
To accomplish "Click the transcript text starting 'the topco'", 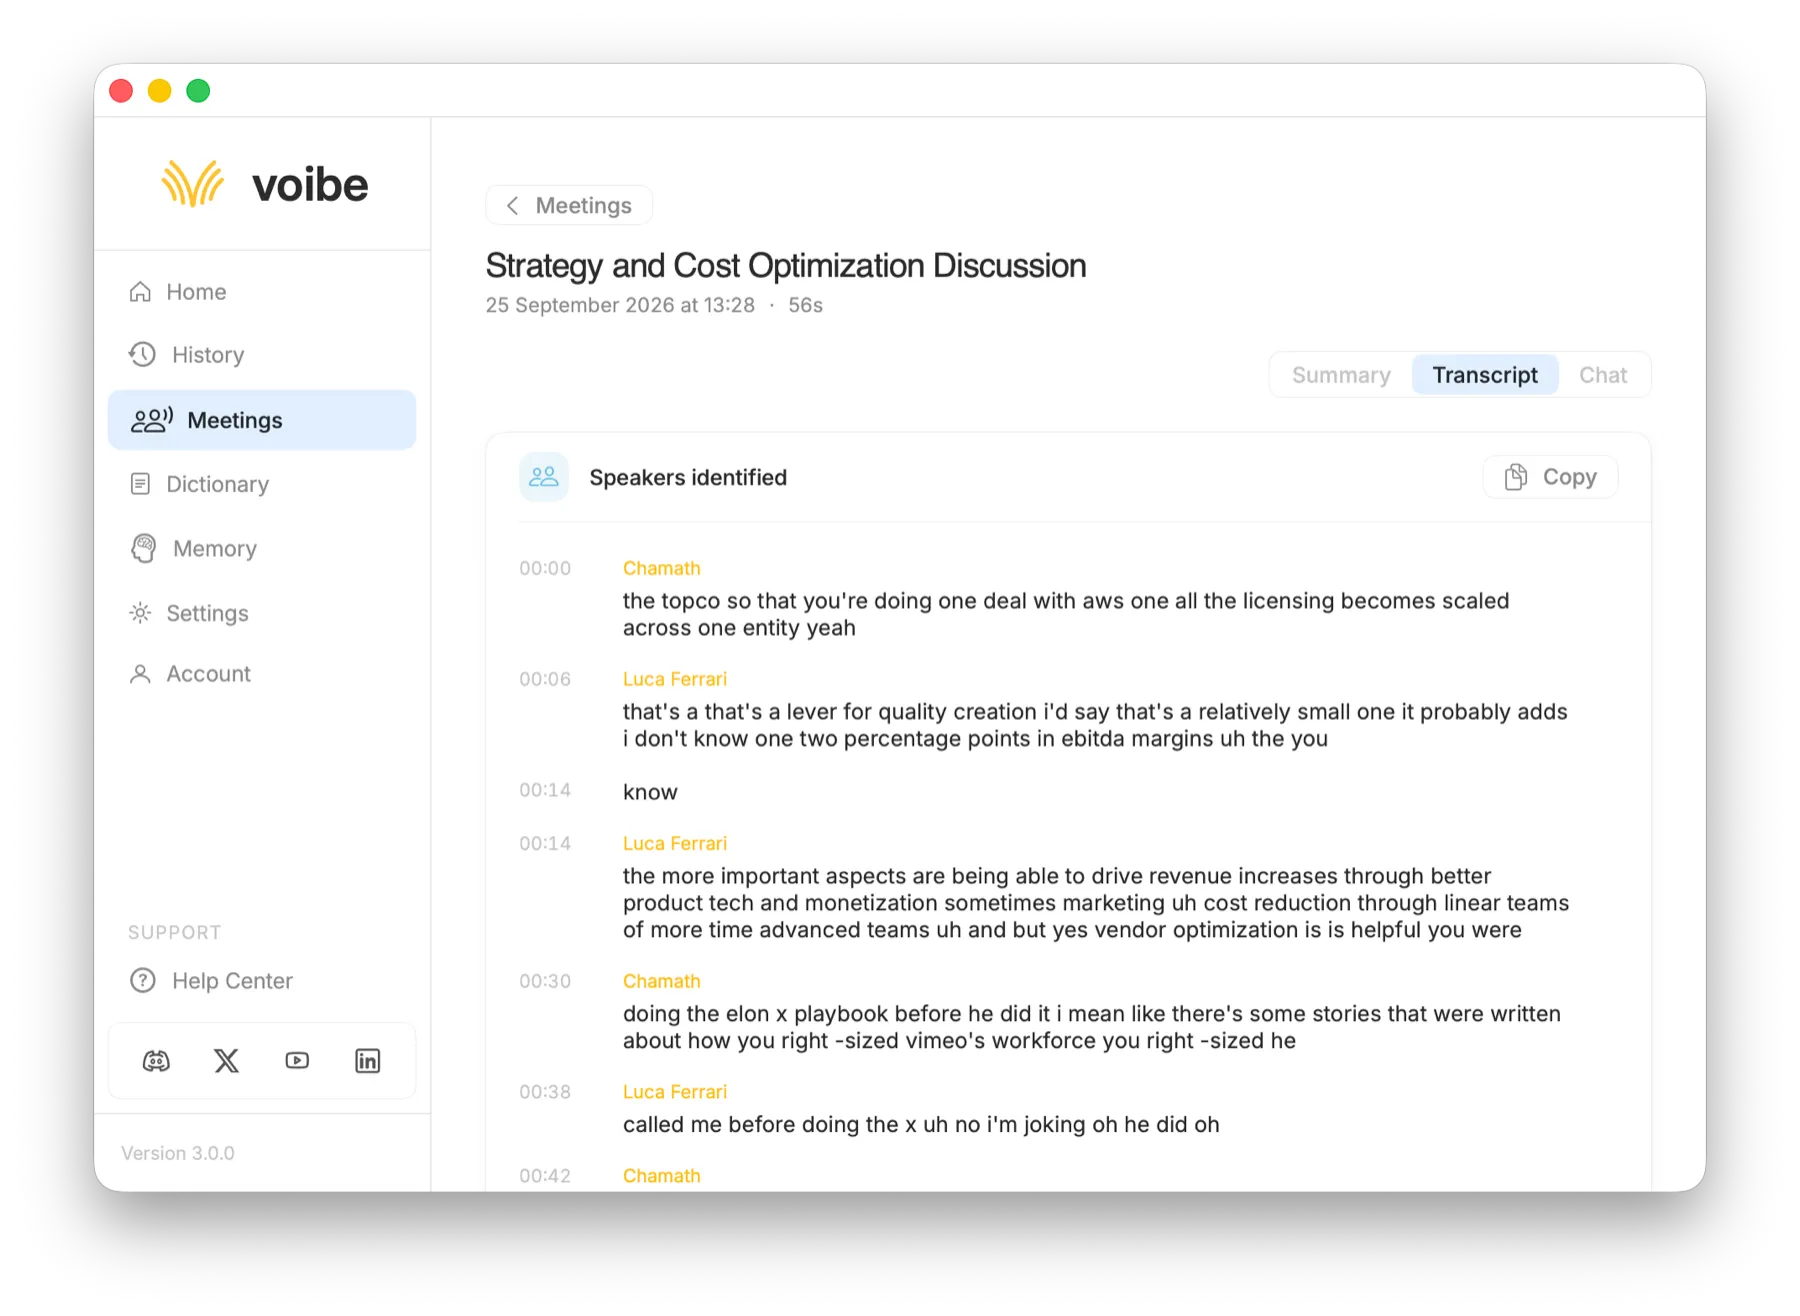I will pos(1066,614).
